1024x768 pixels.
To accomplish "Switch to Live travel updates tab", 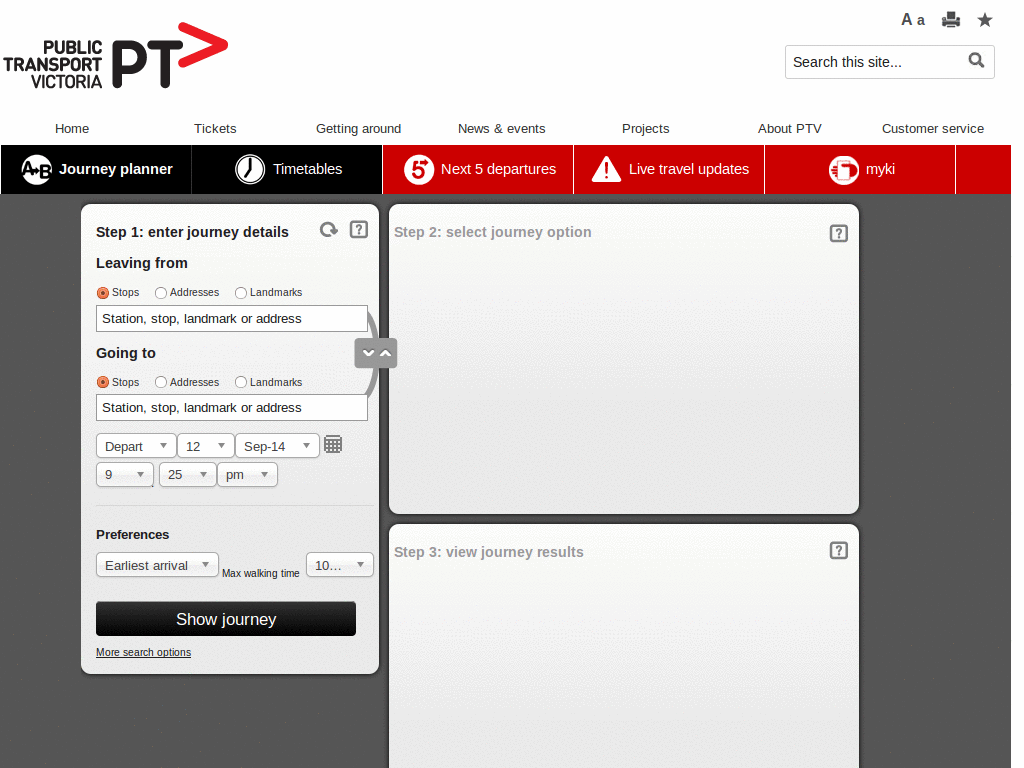I will click(x=669, y=170).
